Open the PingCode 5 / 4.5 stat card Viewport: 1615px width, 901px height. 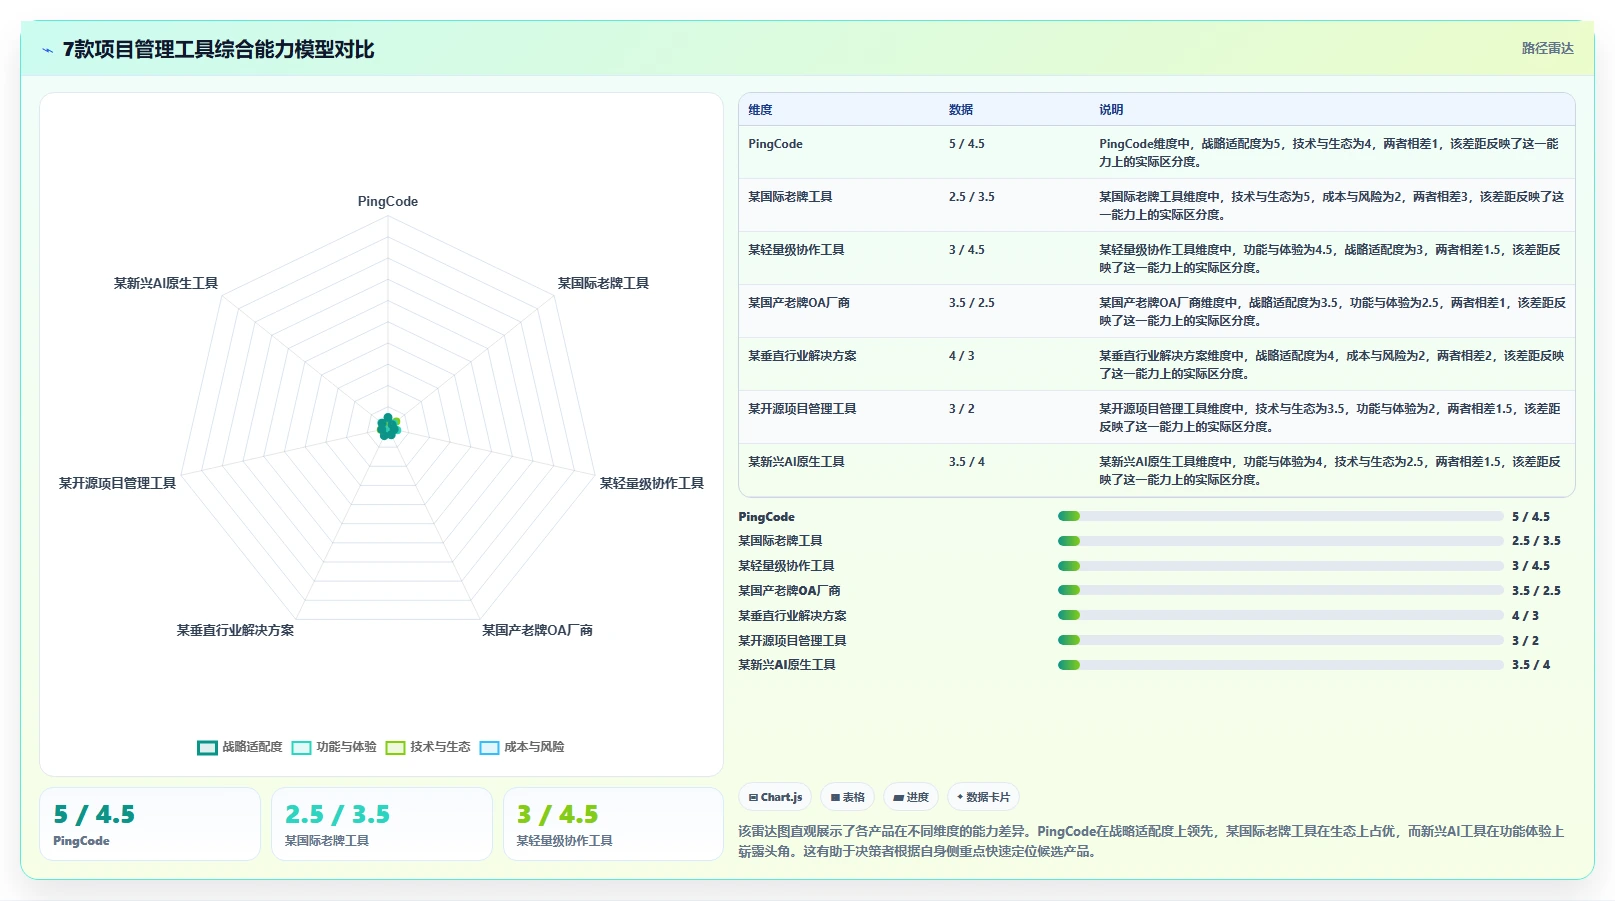pyautogui.click(x=150, y=824)
